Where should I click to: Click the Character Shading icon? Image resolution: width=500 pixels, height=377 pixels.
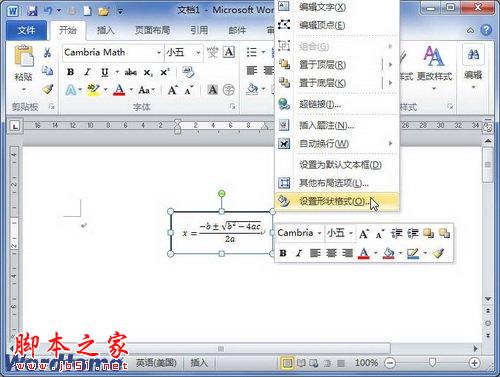point(212,89)
